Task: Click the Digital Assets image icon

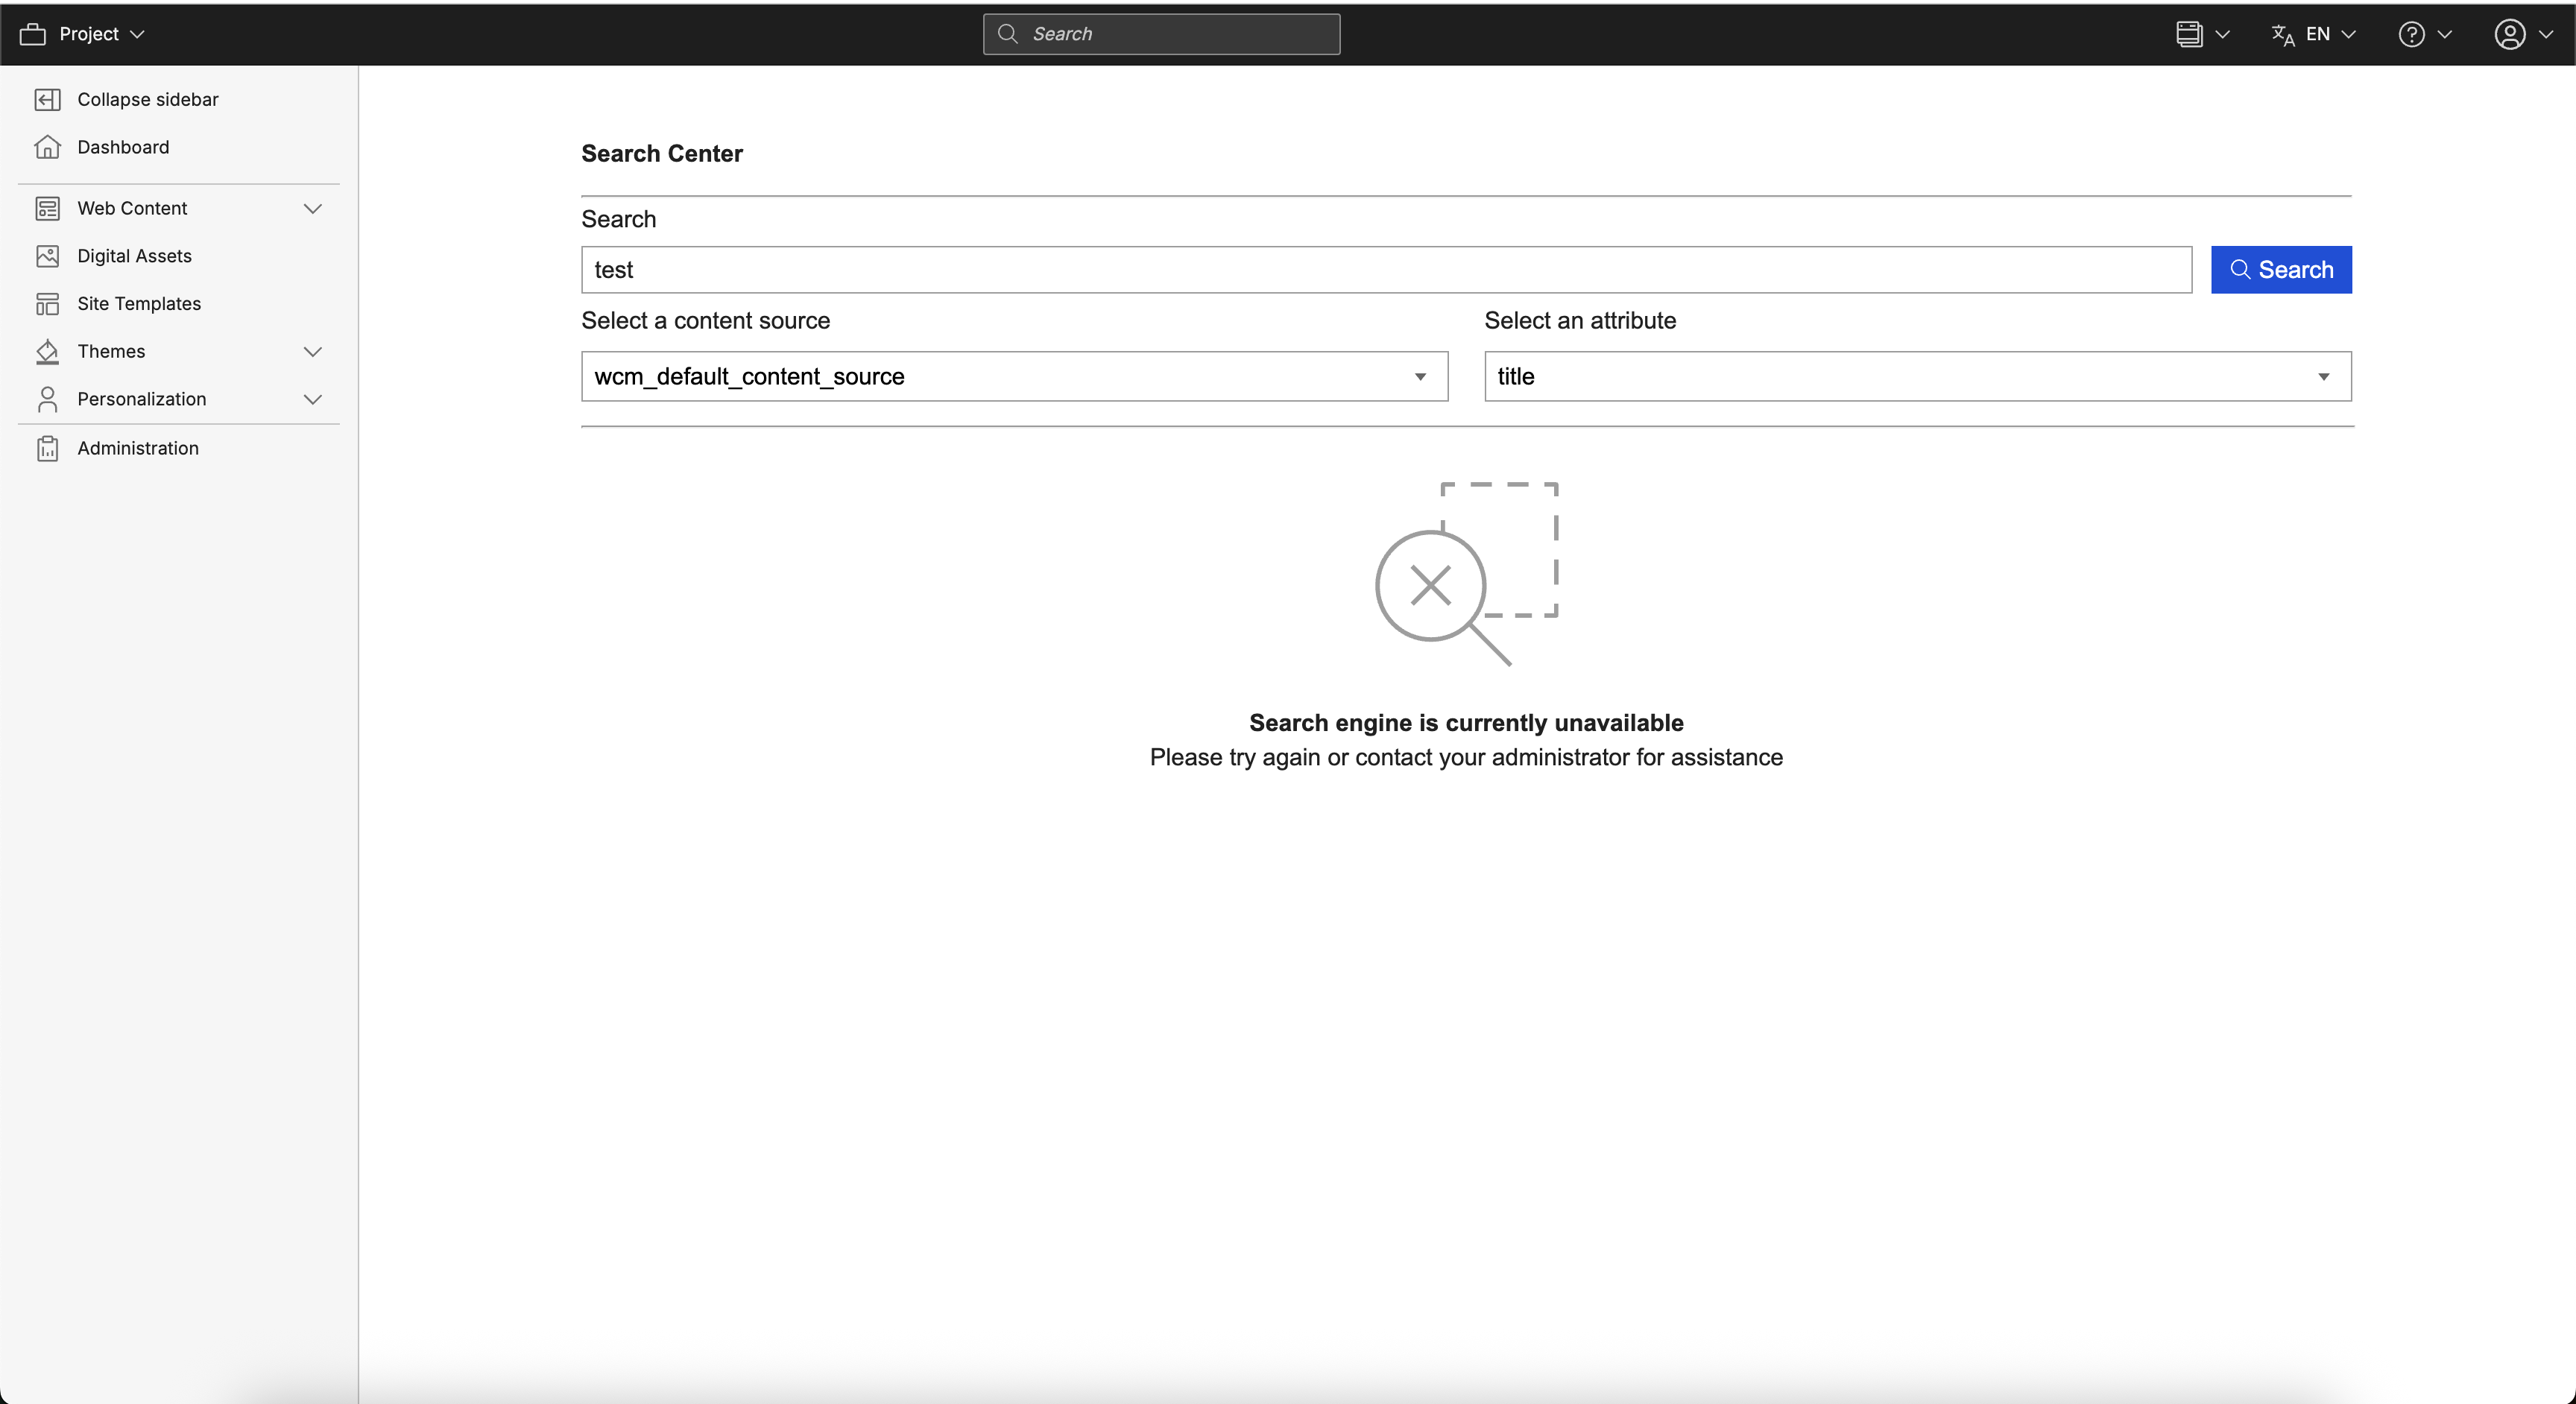Action: pos(47,256)
